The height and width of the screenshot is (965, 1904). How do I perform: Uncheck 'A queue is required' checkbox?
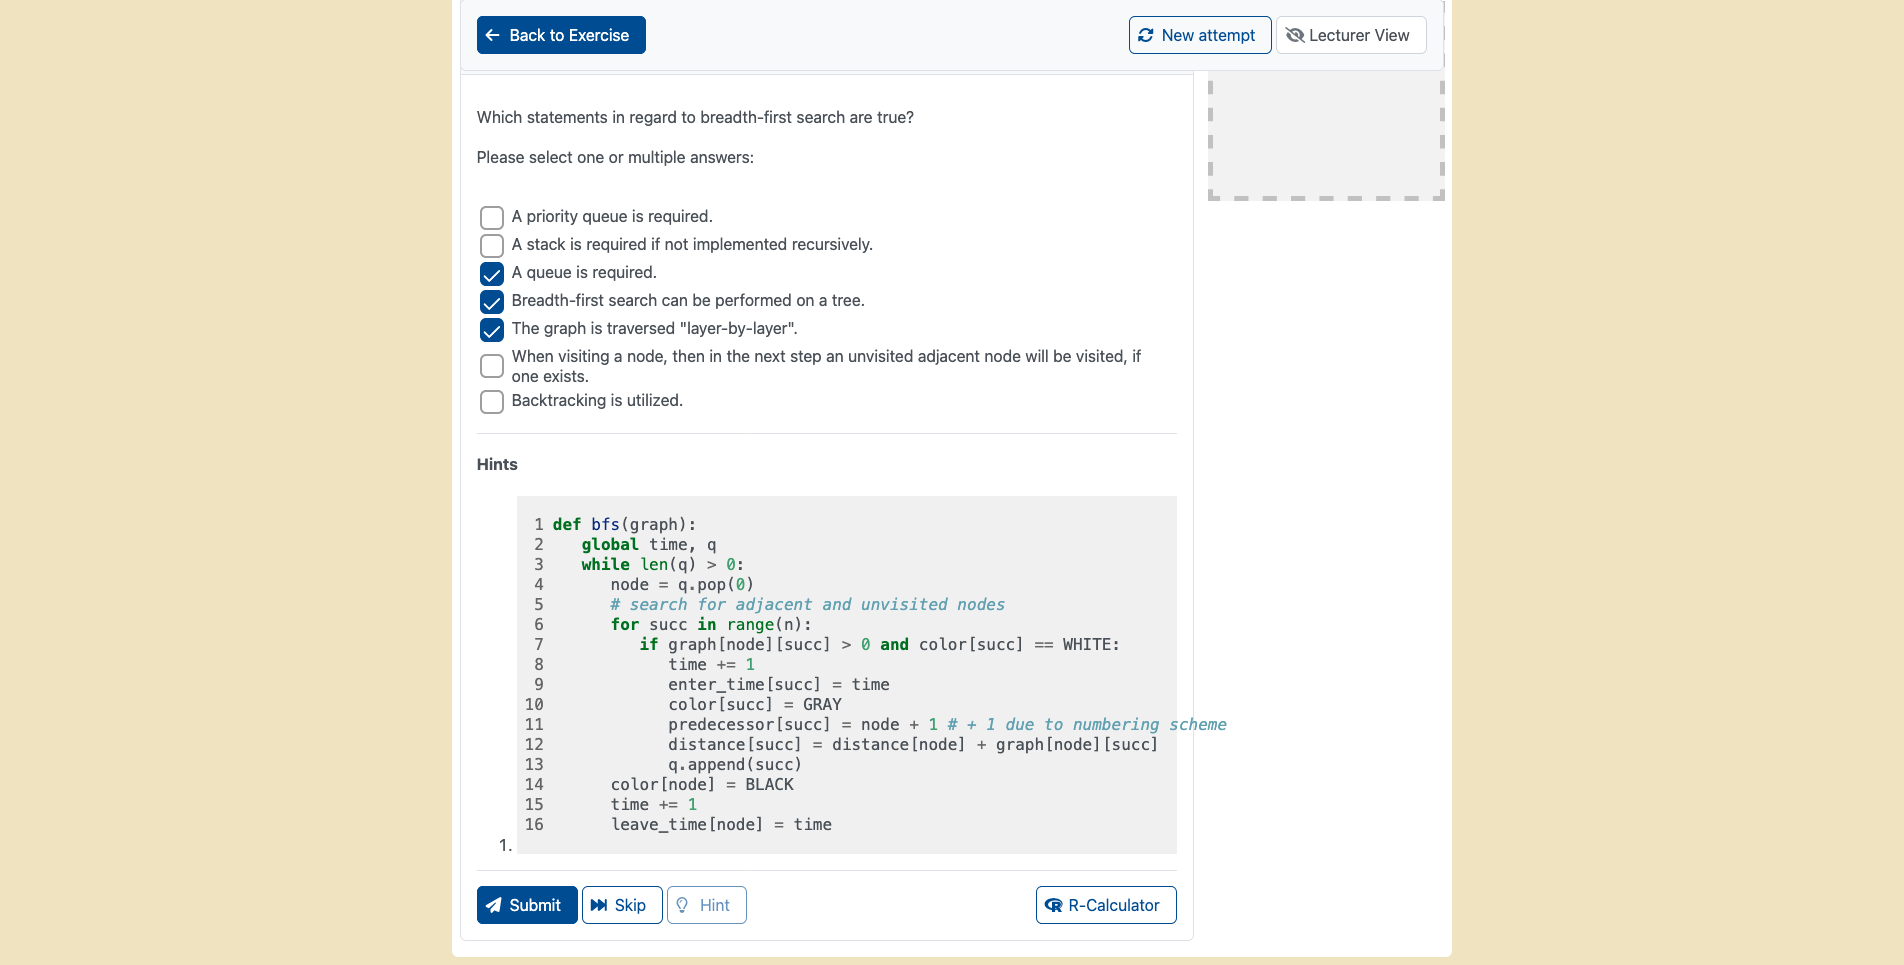click(x=492, y=274)
